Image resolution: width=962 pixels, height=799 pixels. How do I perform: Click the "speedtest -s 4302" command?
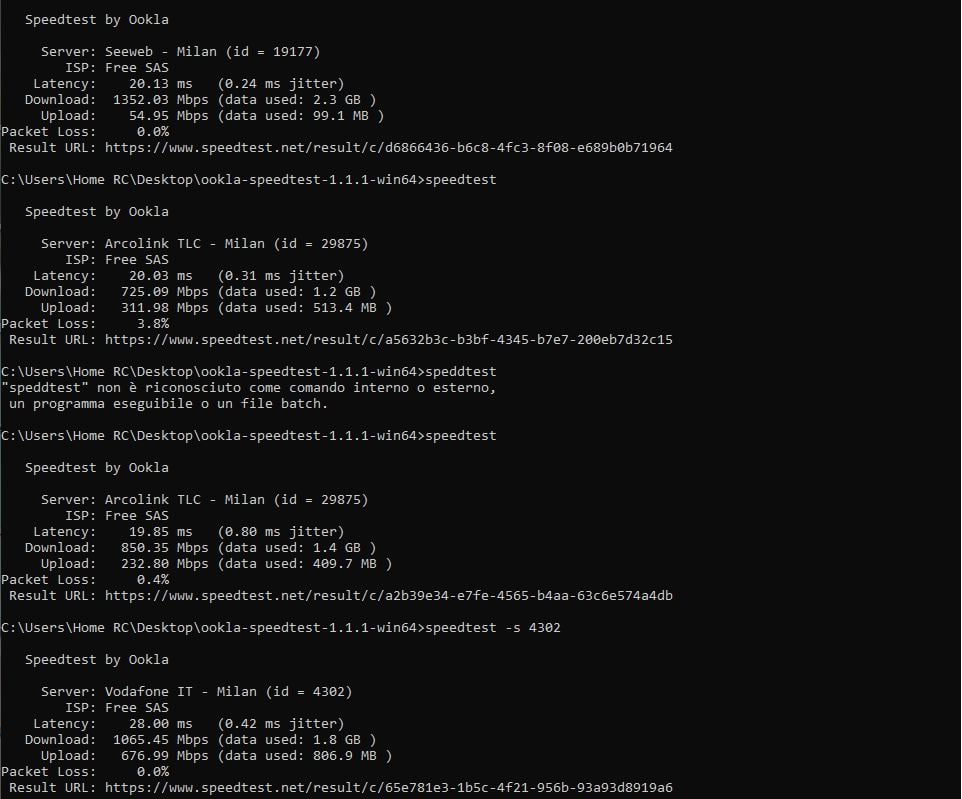(x=500, y=628)
